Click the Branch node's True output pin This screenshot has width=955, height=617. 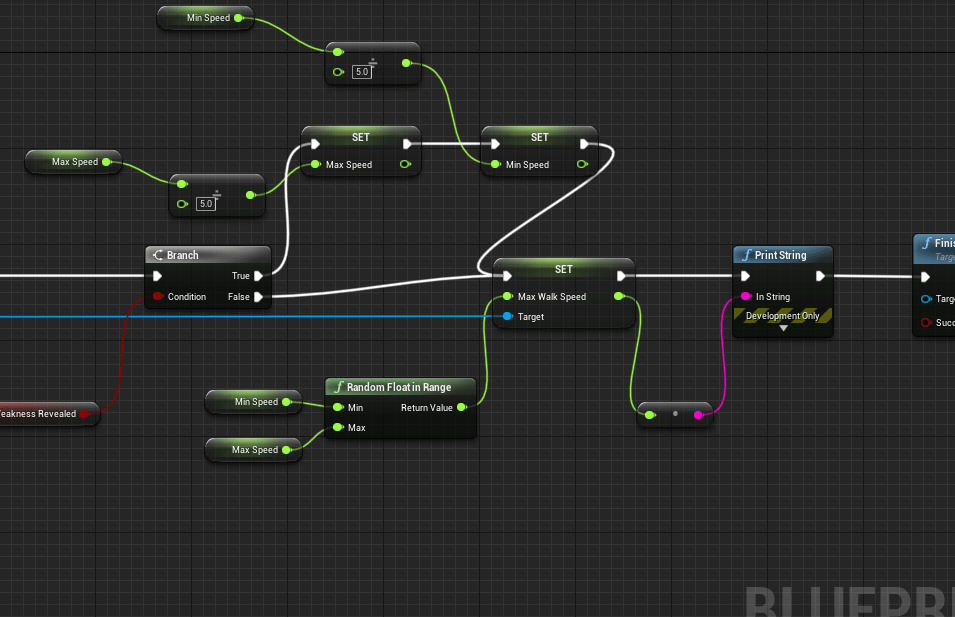259,276
